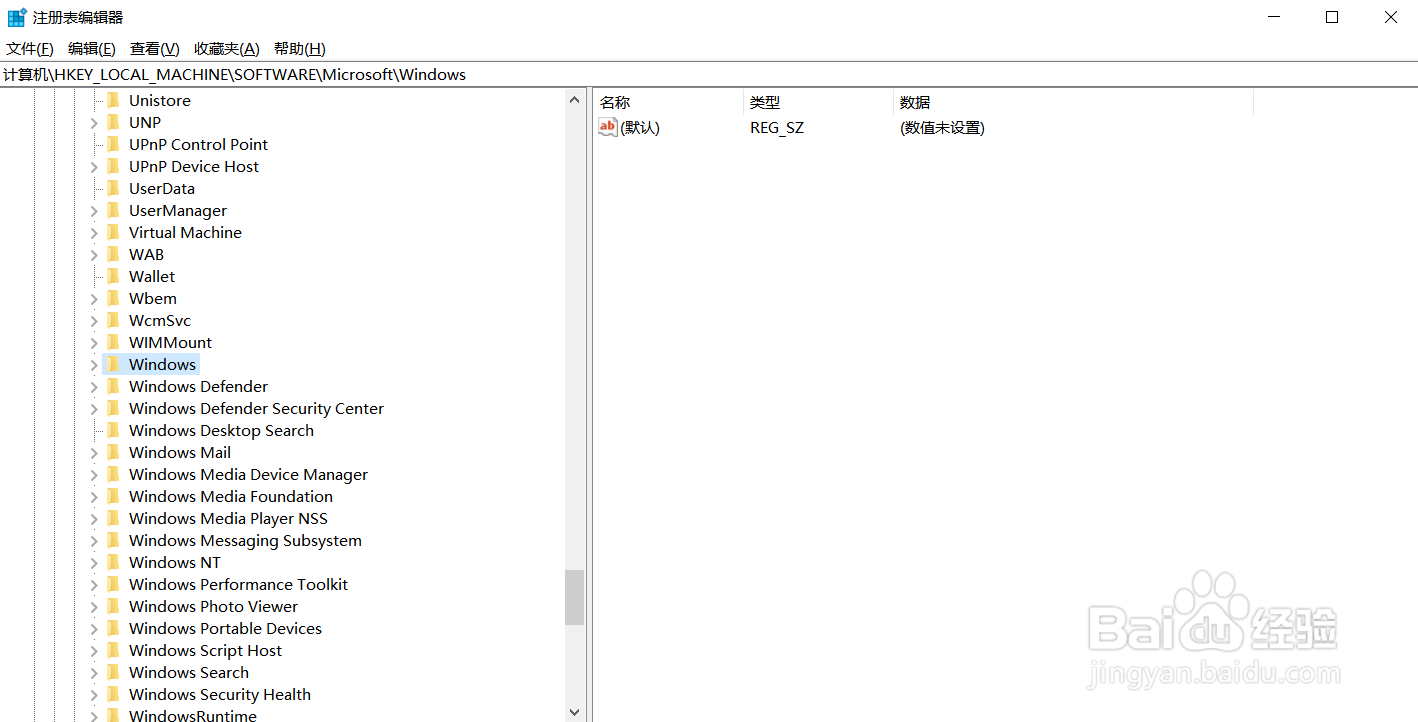Image resolution: width=1418 pixels, height=722 pixels.
Task: Select the Windows Mail folder icon
Action: tap(113, 452)
